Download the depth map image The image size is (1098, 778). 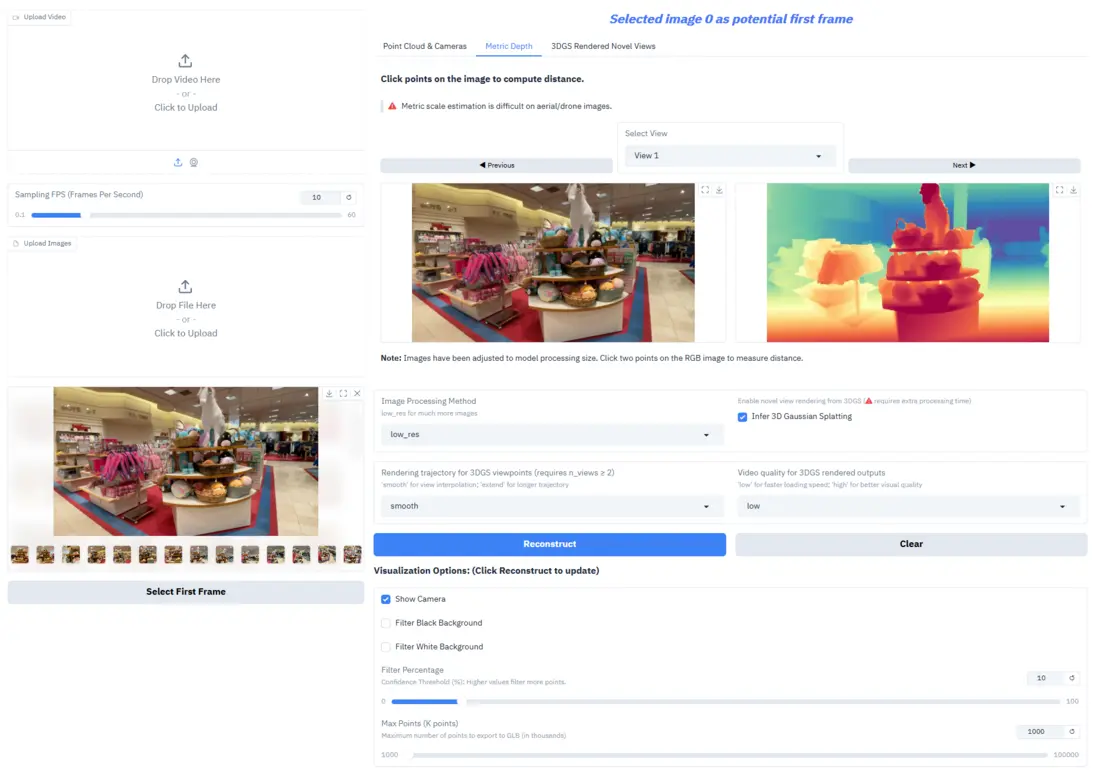[1073, 190]
